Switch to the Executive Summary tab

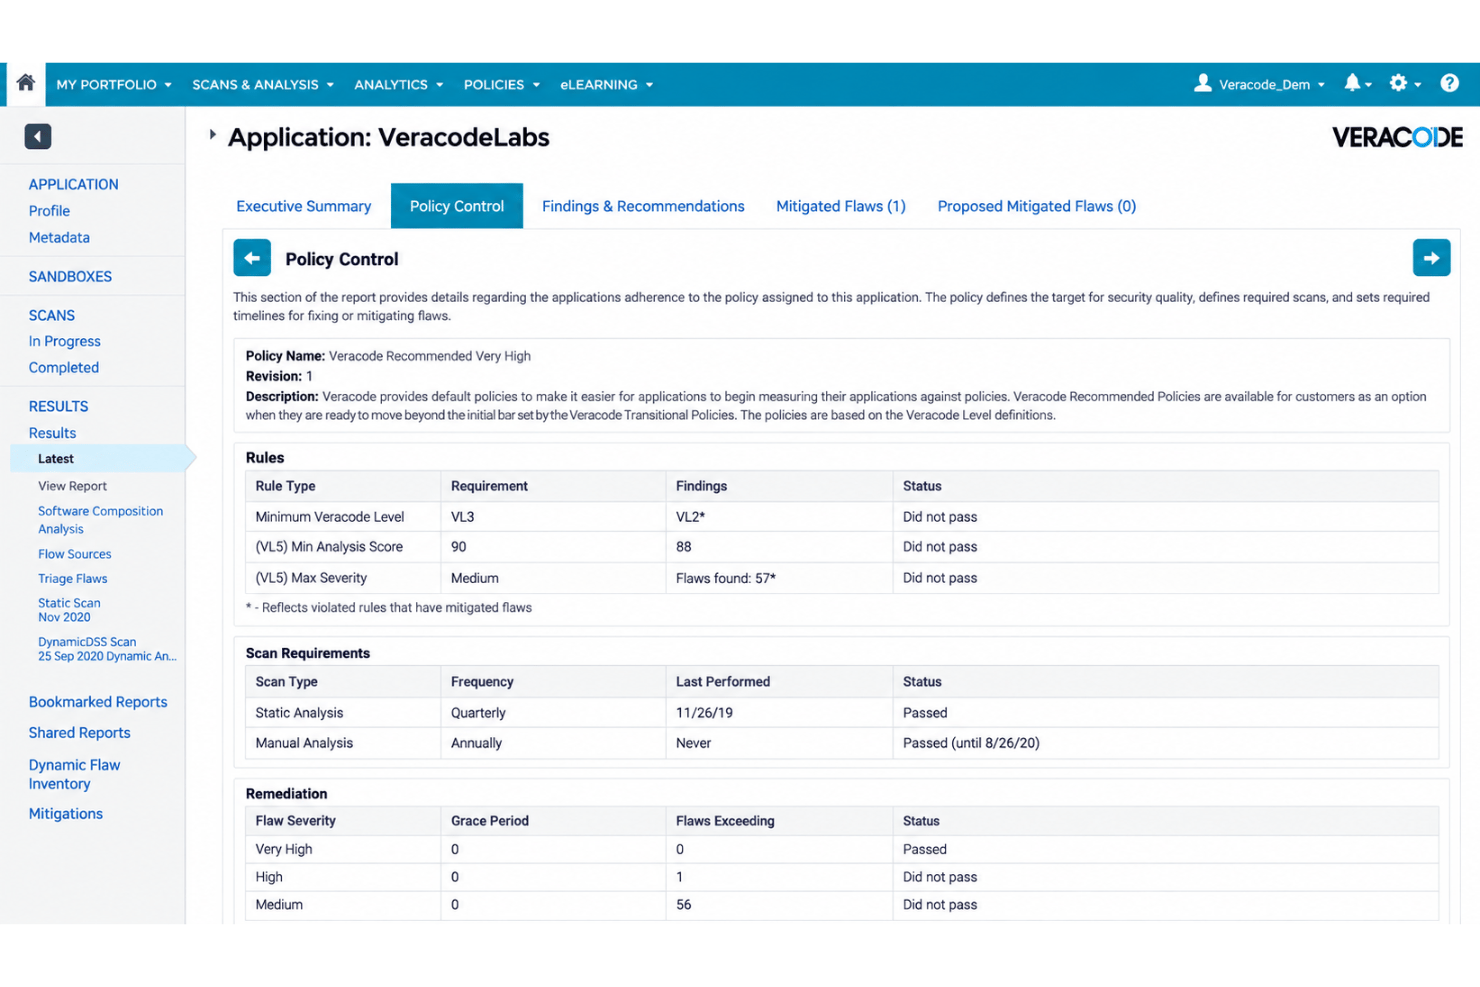(x=303, y=206)
